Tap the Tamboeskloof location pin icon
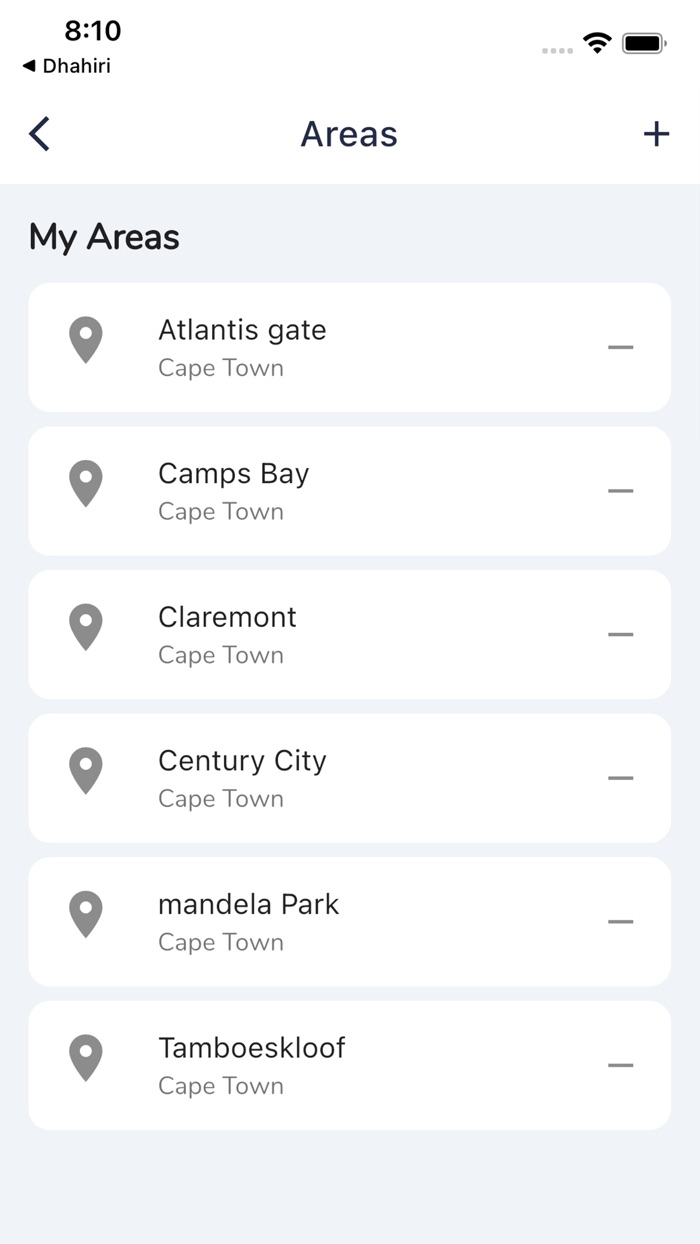Image resolution: width=700 pixels, height=1244 pixels. (x=86, y=1058)
